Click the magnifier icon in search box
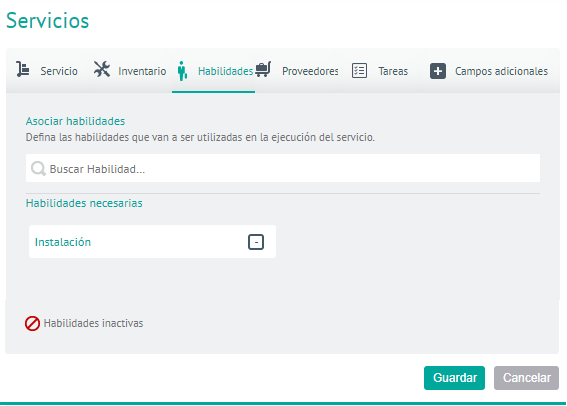Screen dimensions: 567x406 (x=38, y=168)
